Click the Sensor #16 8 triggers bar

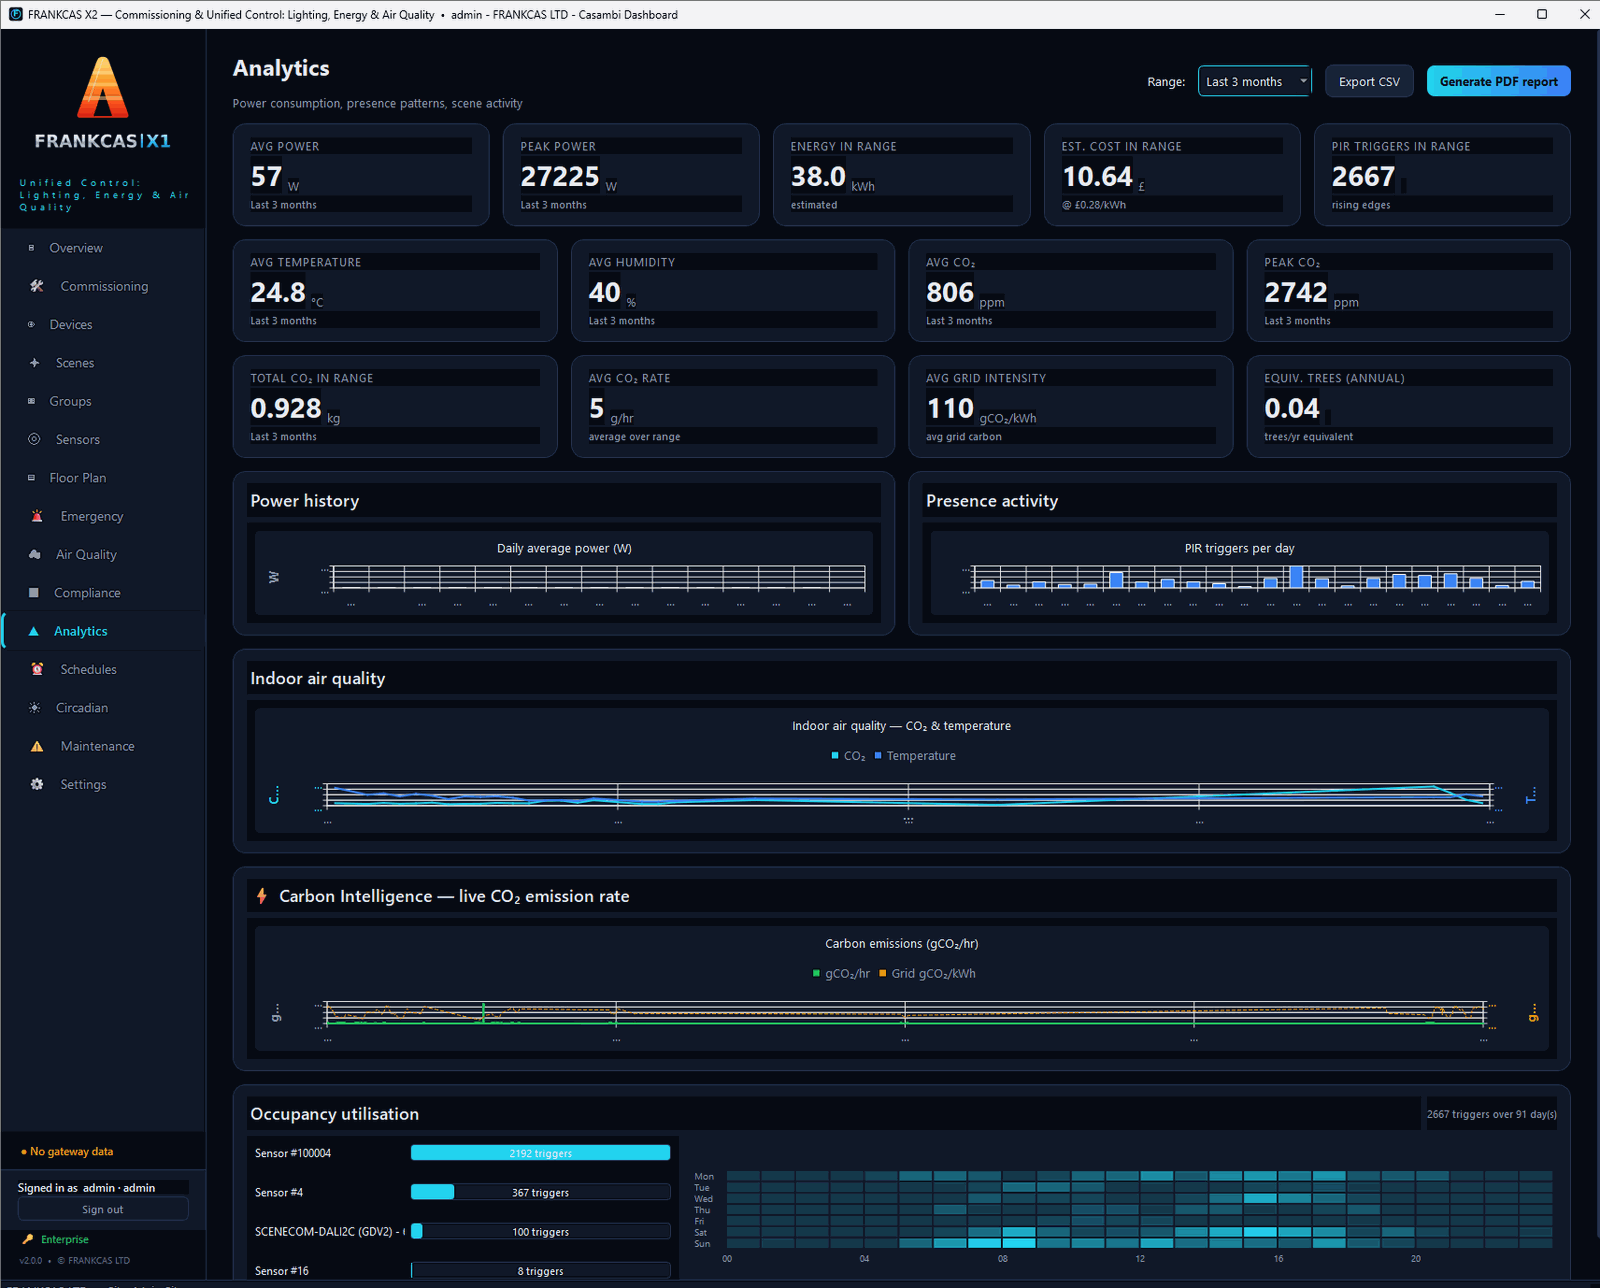pyautogui.click(x=540, y=1271)
